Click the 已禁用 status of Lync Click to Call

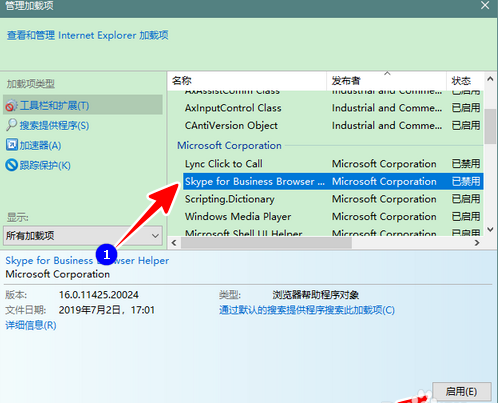pyautogui.click(x=466, y=164)
